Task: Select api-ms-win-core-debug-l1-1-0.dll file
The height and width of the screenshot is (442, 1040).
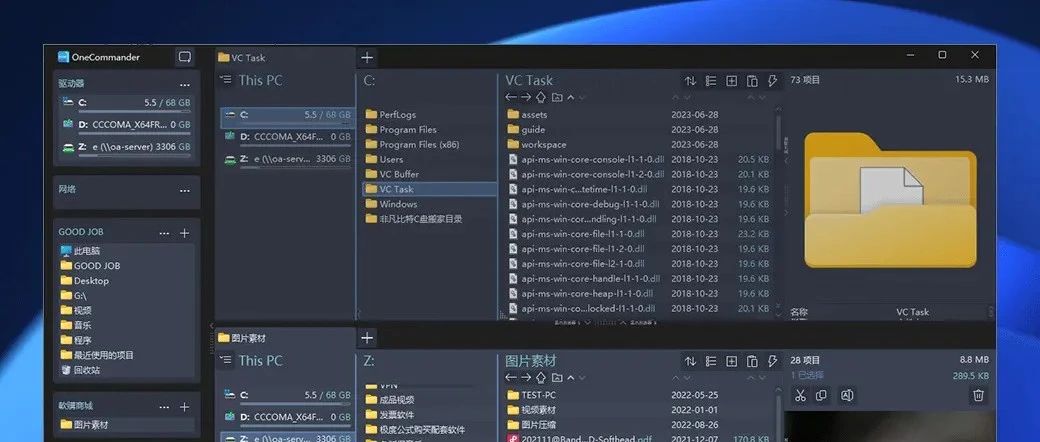Action: click(x=584, y=204)
